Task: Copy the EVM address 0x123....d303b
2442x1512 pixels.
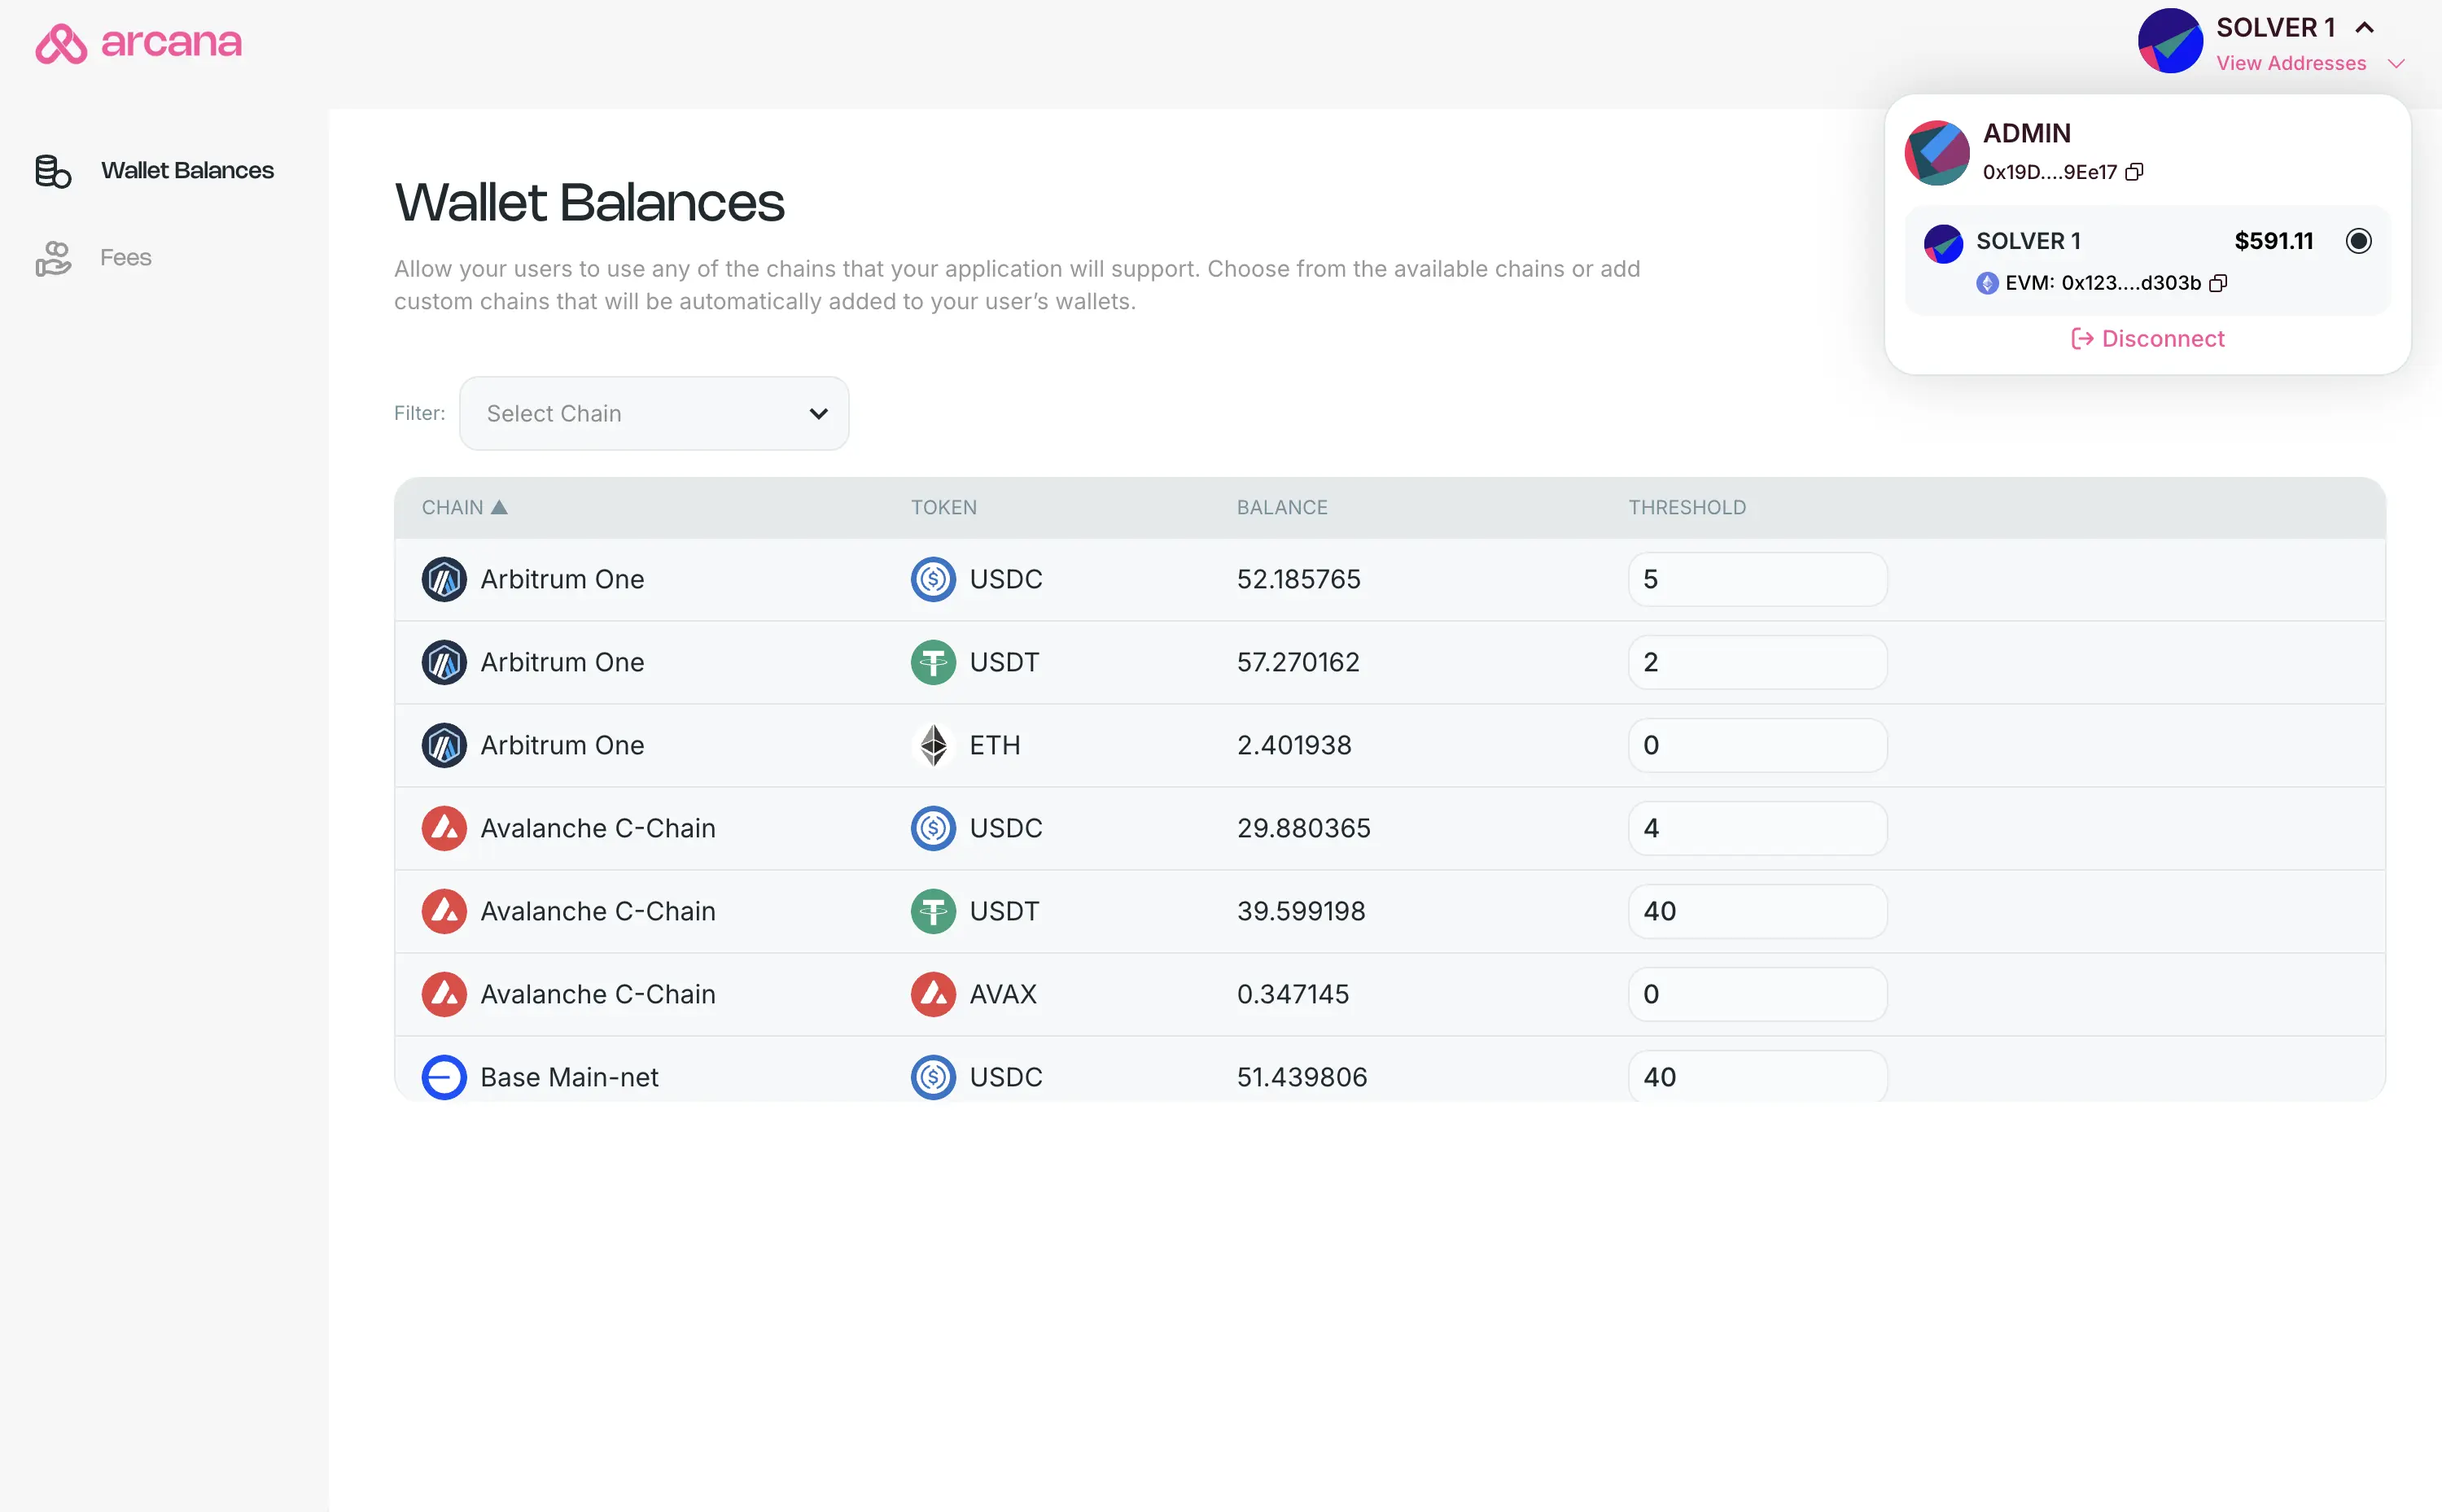Action: click(2218, 283)
